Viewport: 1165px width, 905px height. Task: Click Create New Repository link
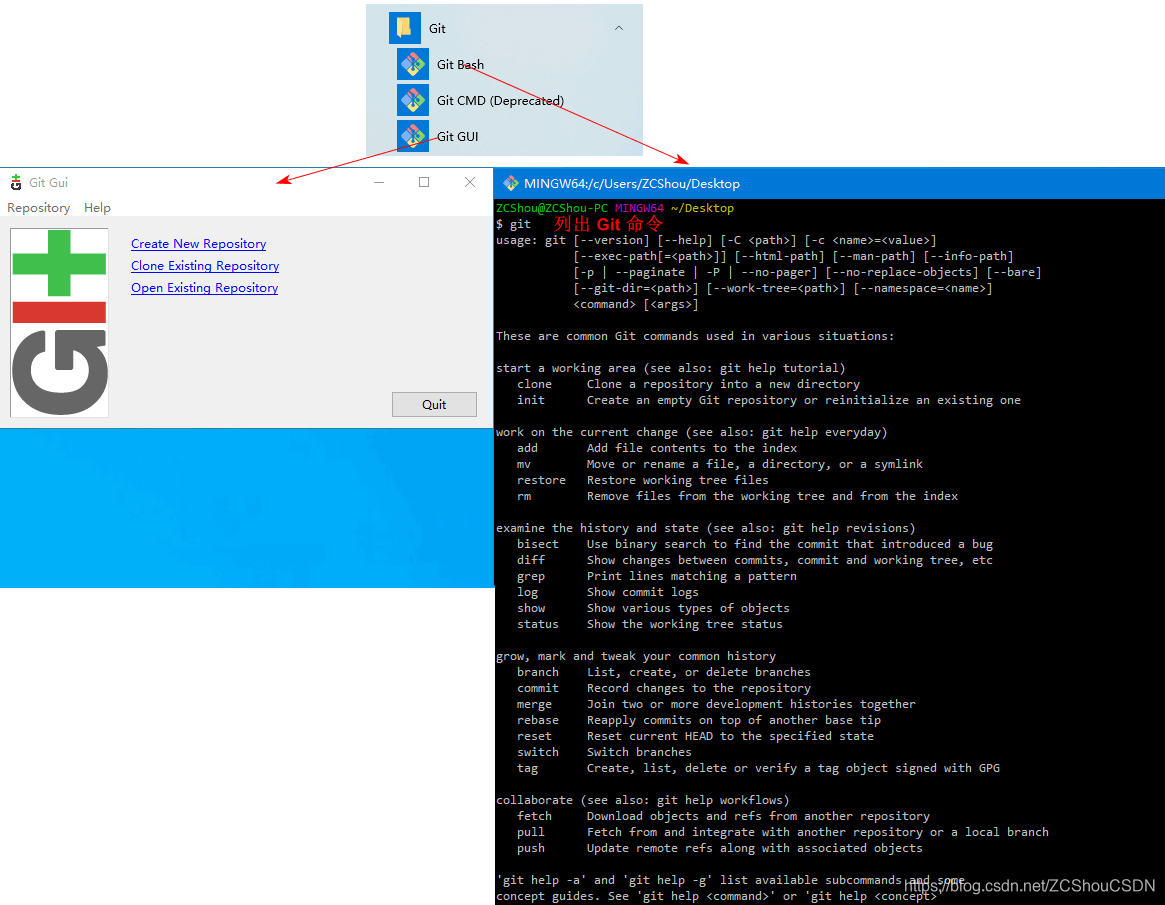[198, 244]
